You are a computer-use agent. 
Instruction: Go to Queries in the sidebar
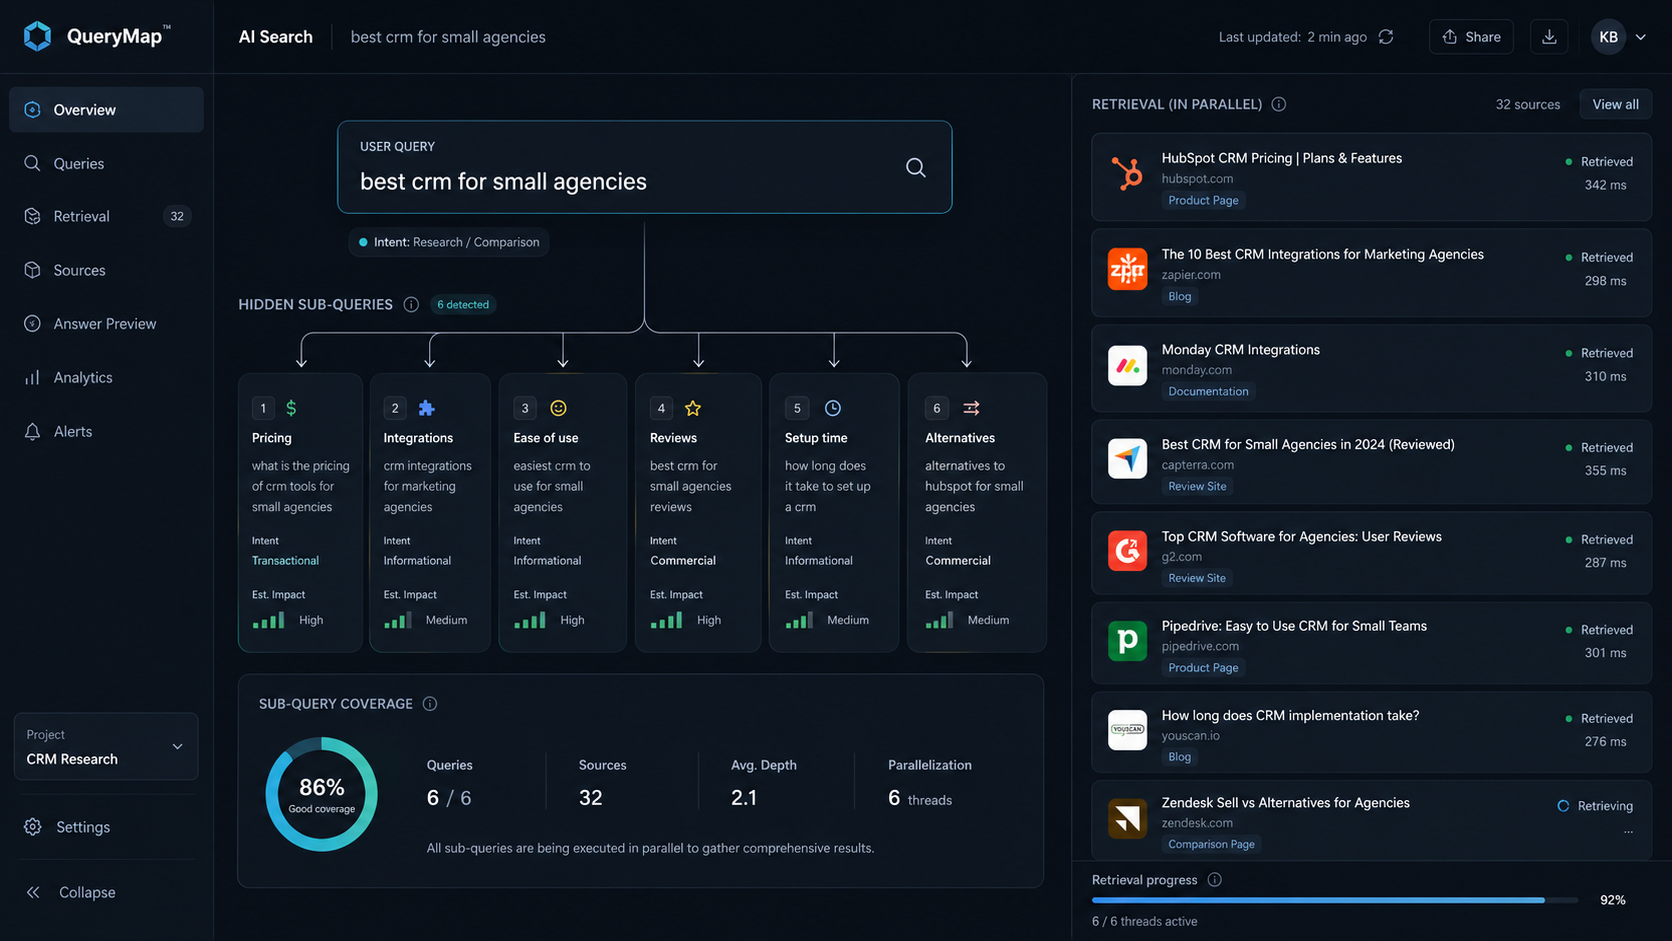(x=106, y=163)
